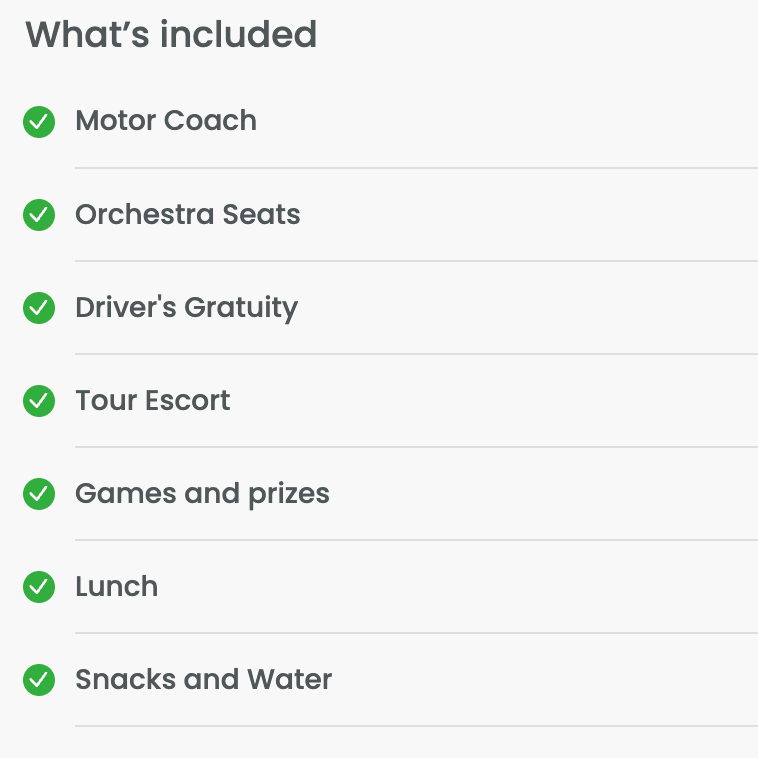Image resolution: width=758 pixels, height=758 pixels.
Task: Click the green checkmark beside Motor Coach
Action: pos(39,122)
